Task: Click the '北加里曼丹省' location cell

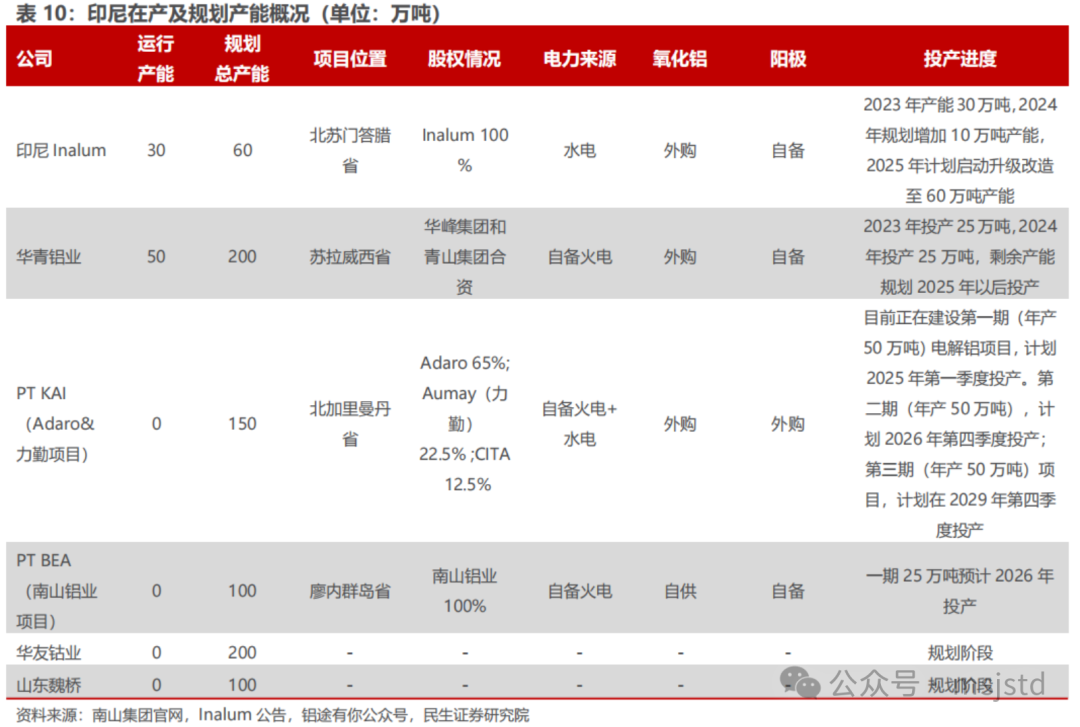Action: [350, 424]
